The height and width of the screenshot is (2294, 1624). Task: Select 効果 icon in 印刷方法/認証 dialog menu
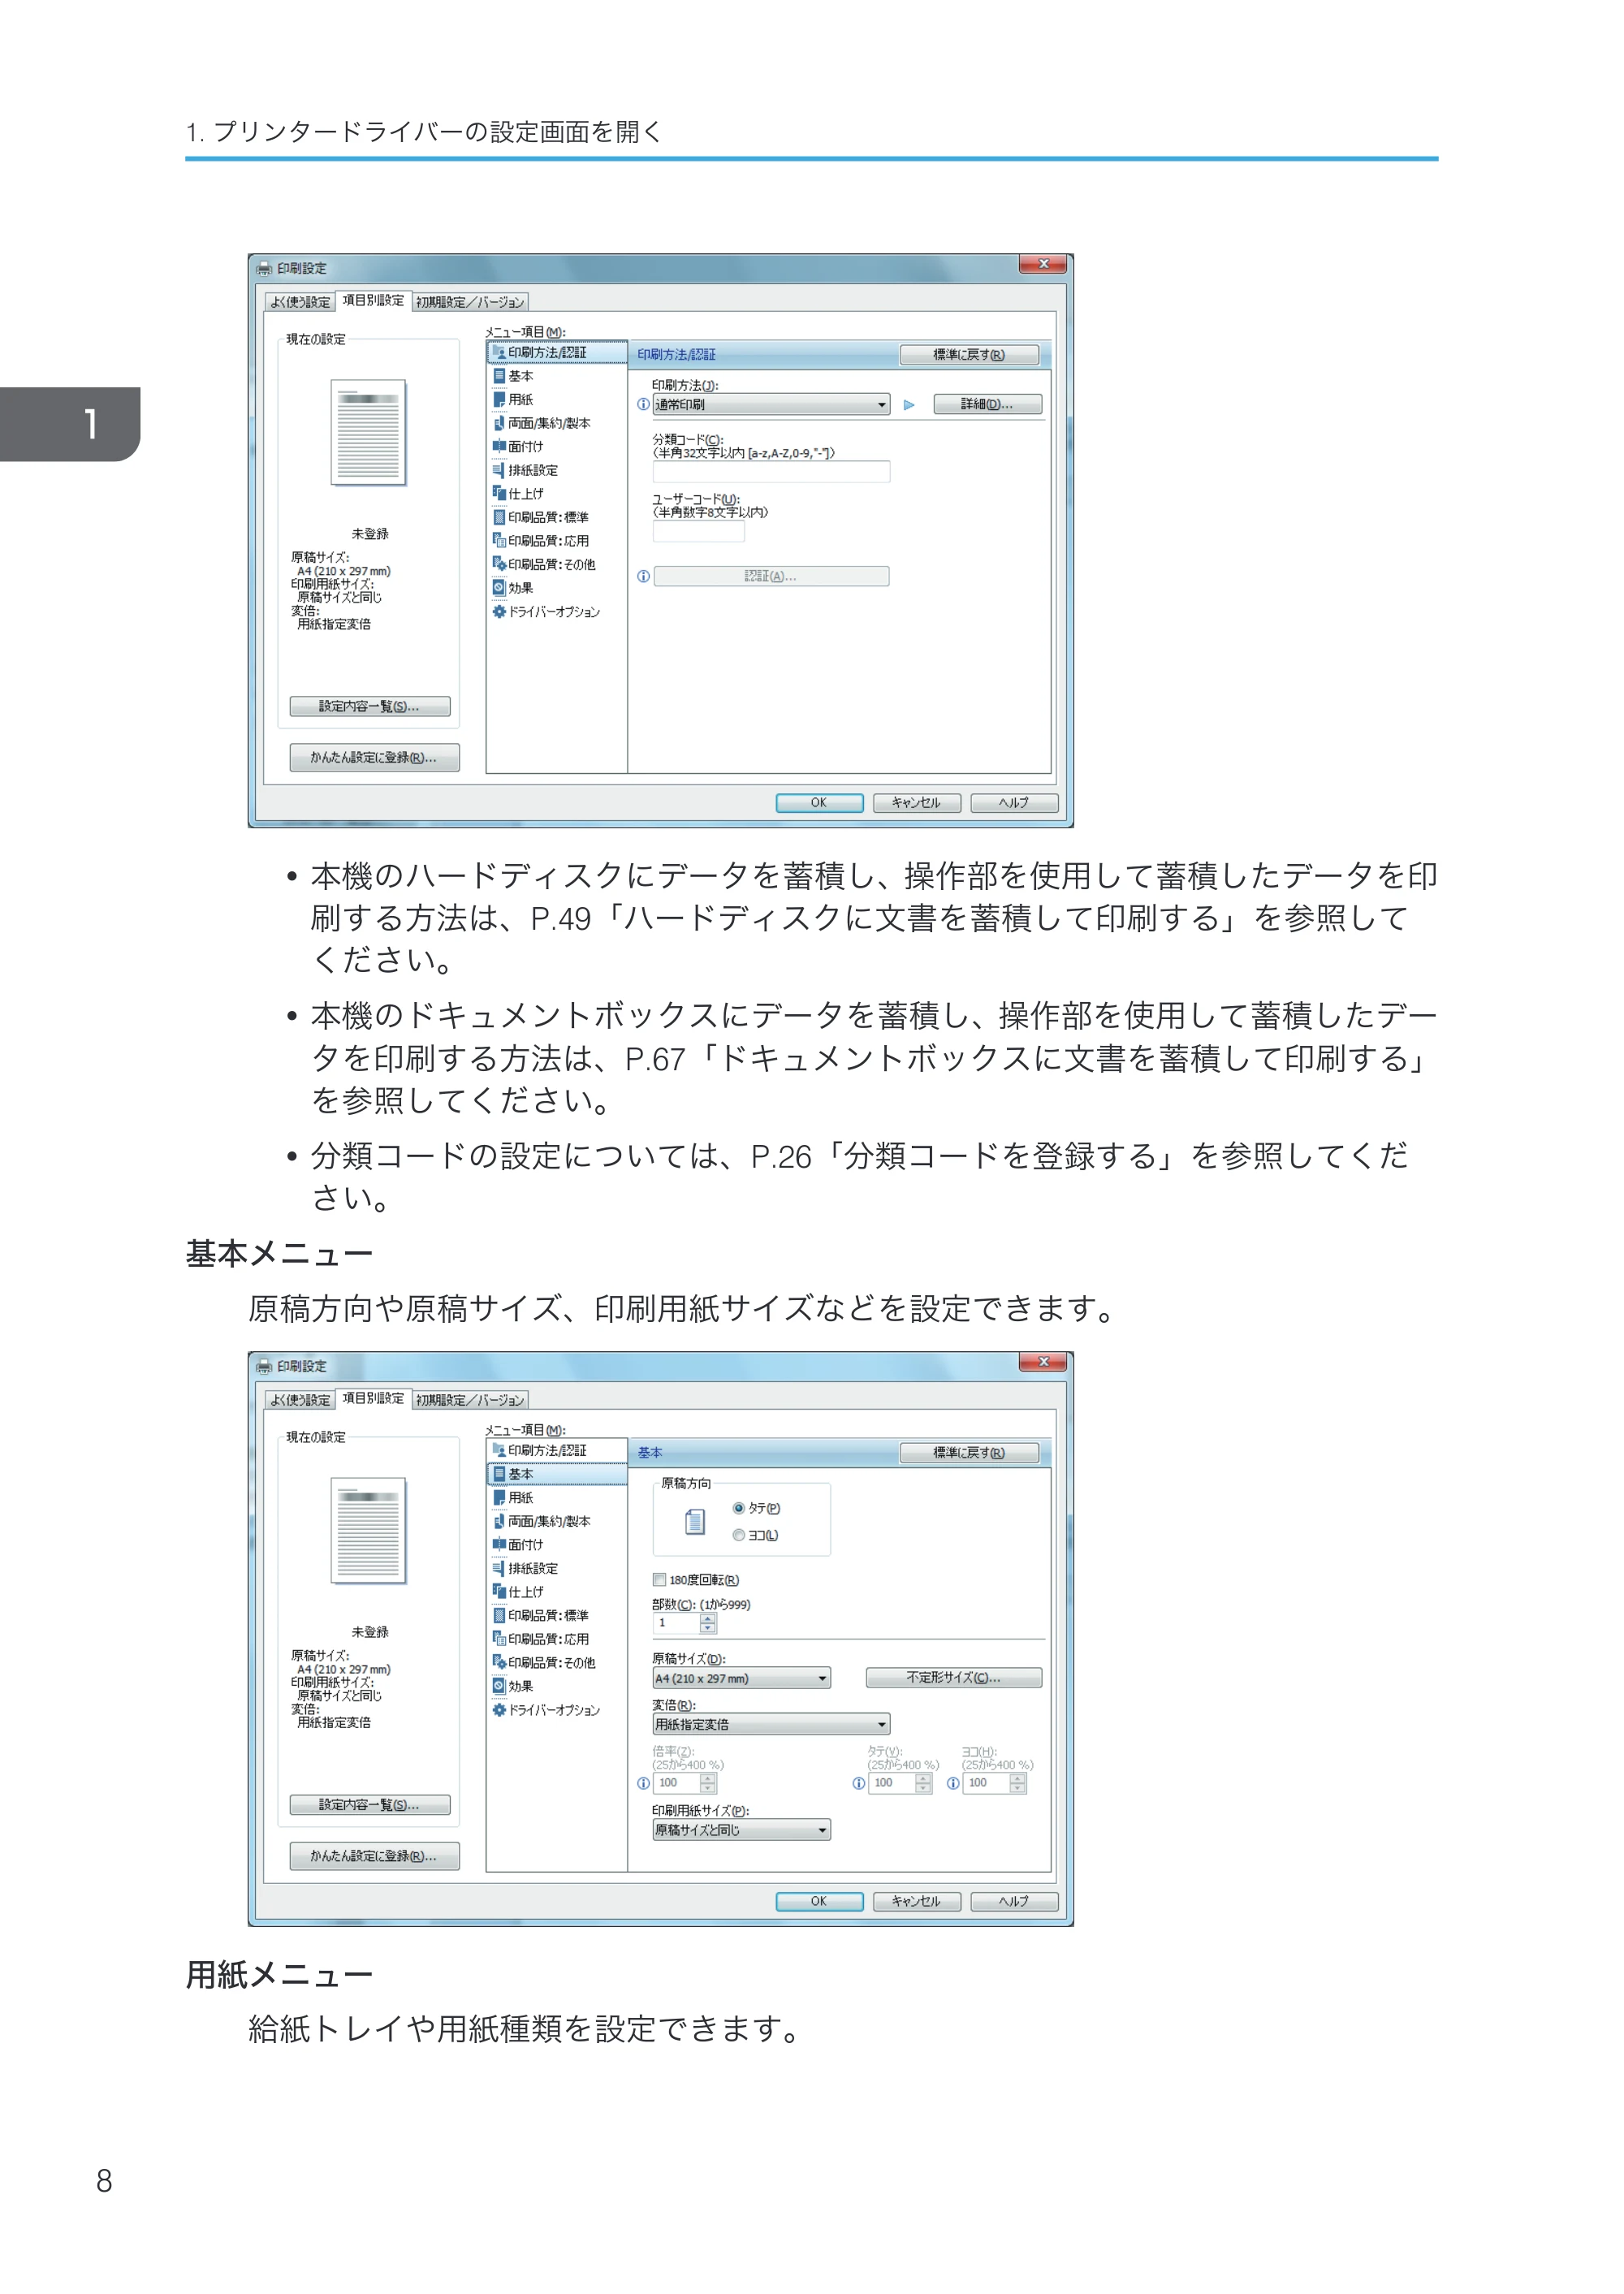click(499, 588)
